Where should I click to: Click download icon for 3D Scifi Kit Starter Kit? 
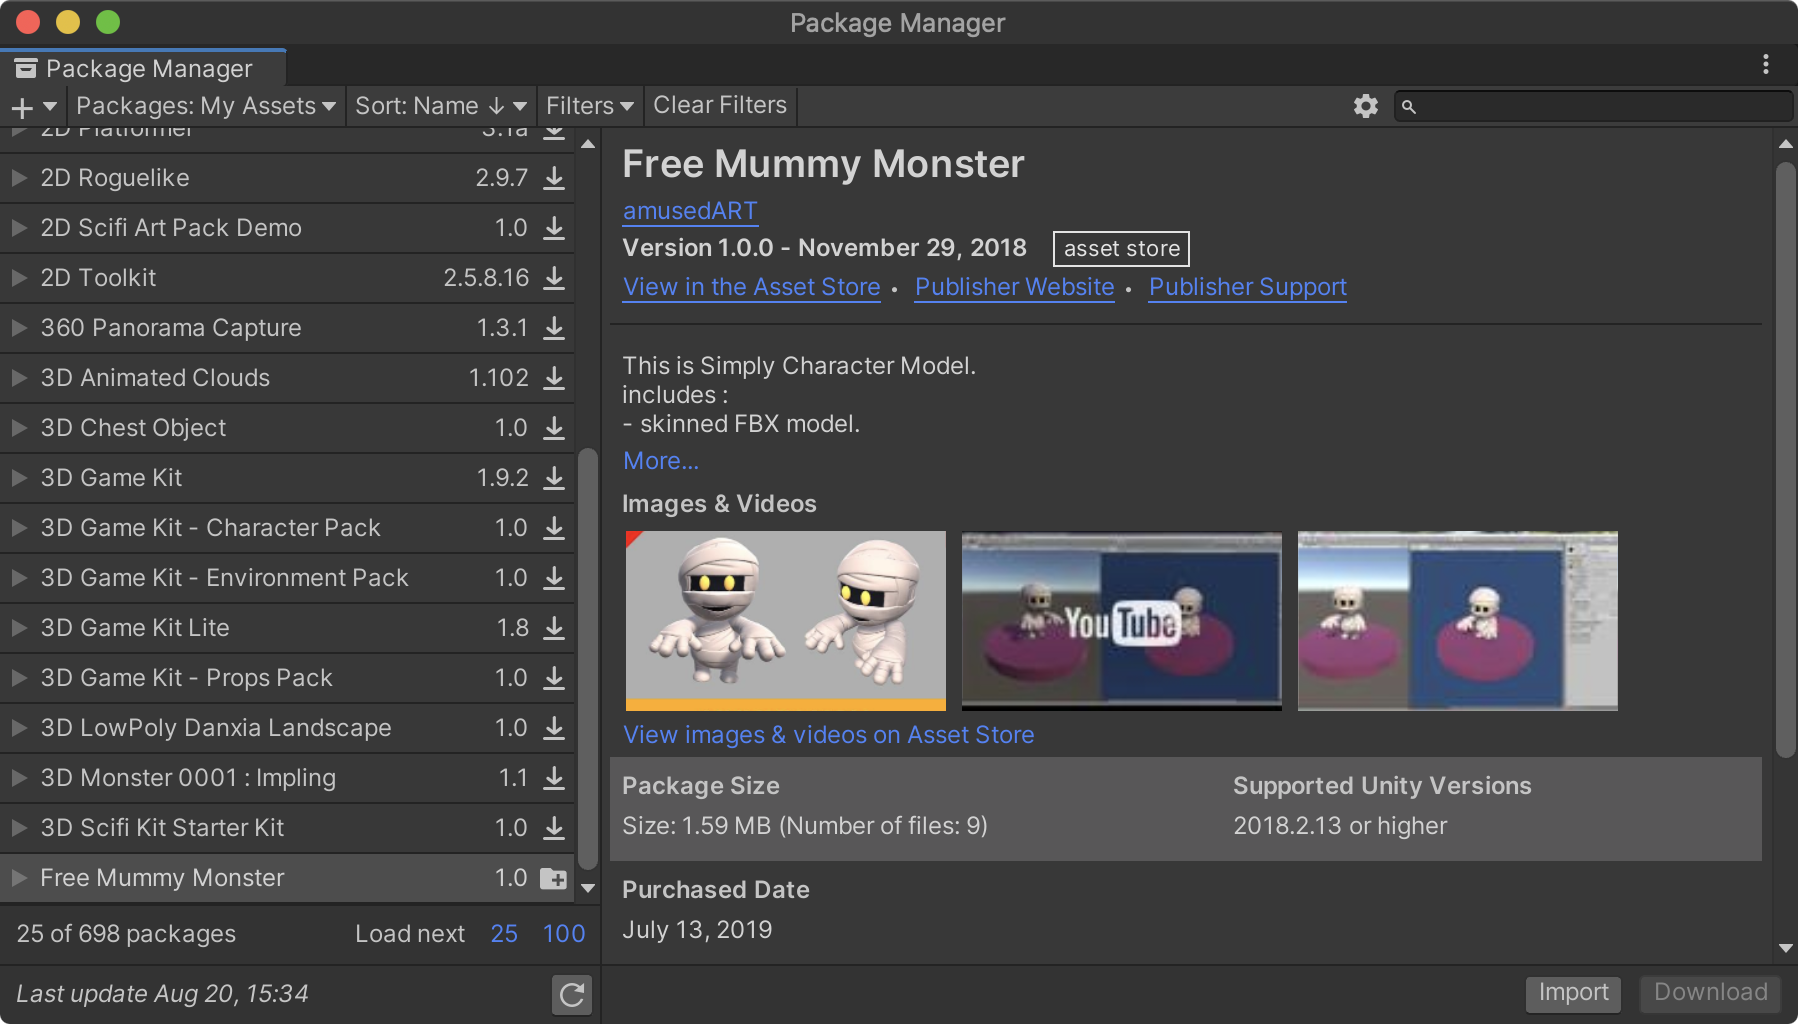tap(554, 828)
